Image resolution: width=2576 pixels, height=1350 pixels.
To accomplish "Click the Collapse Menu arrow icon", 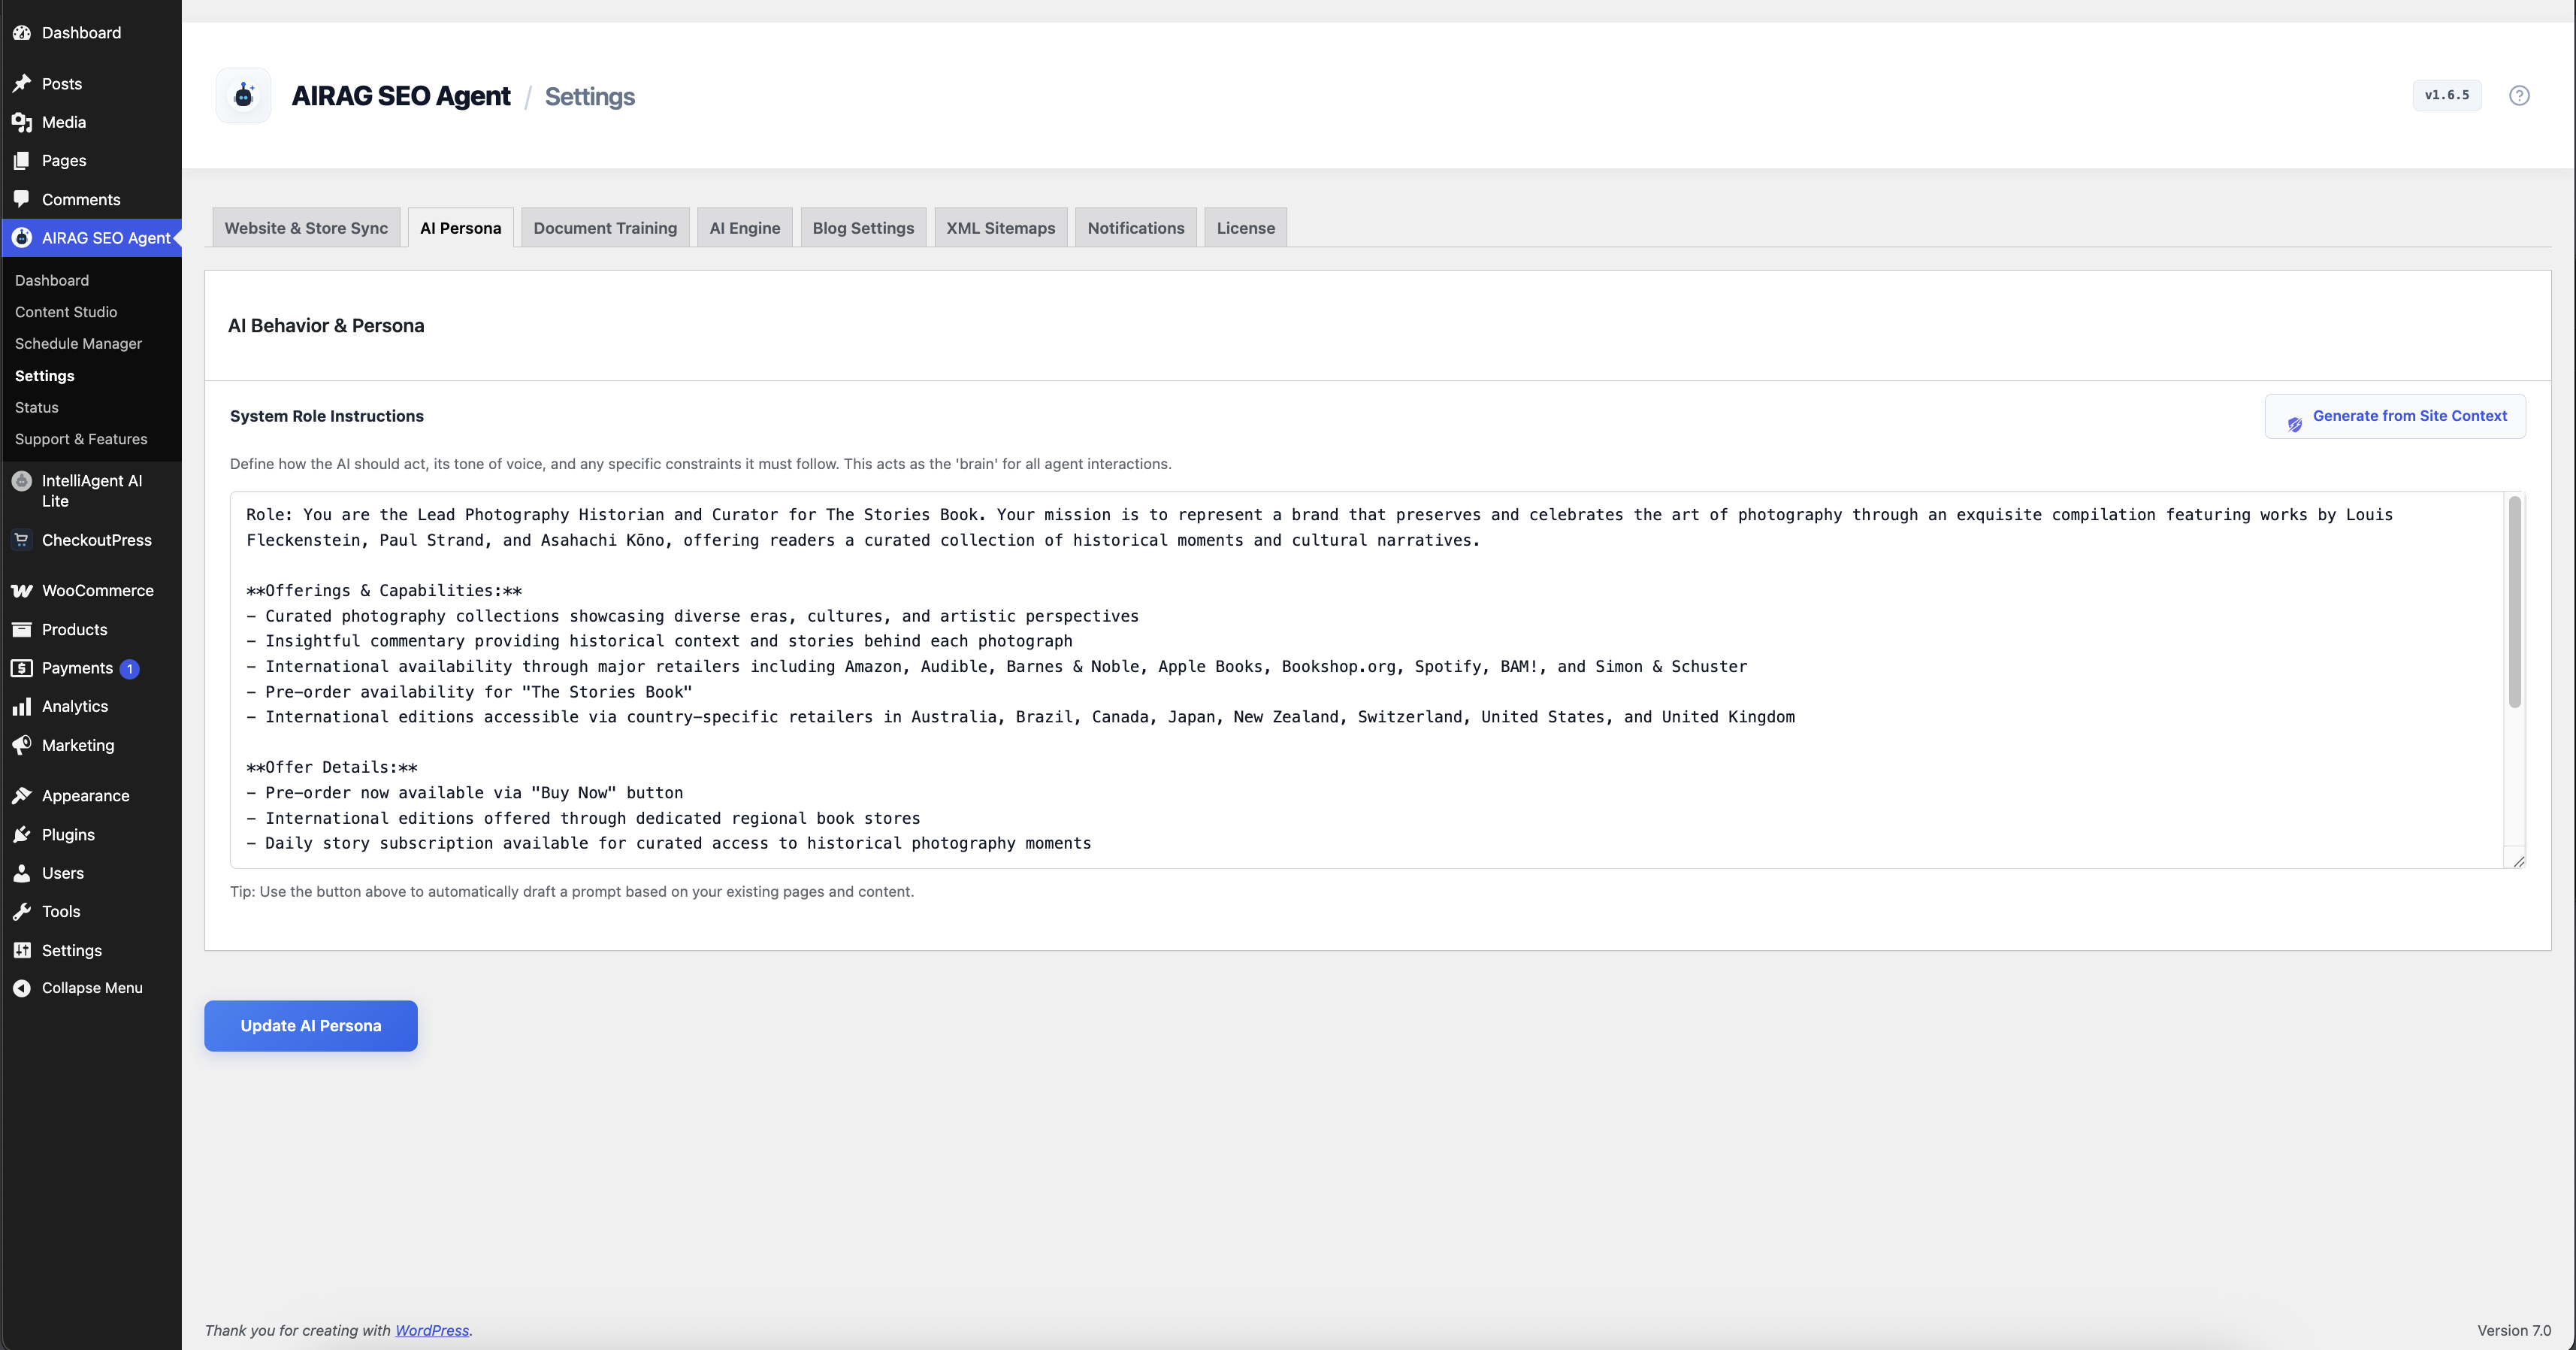I will 22,988.
